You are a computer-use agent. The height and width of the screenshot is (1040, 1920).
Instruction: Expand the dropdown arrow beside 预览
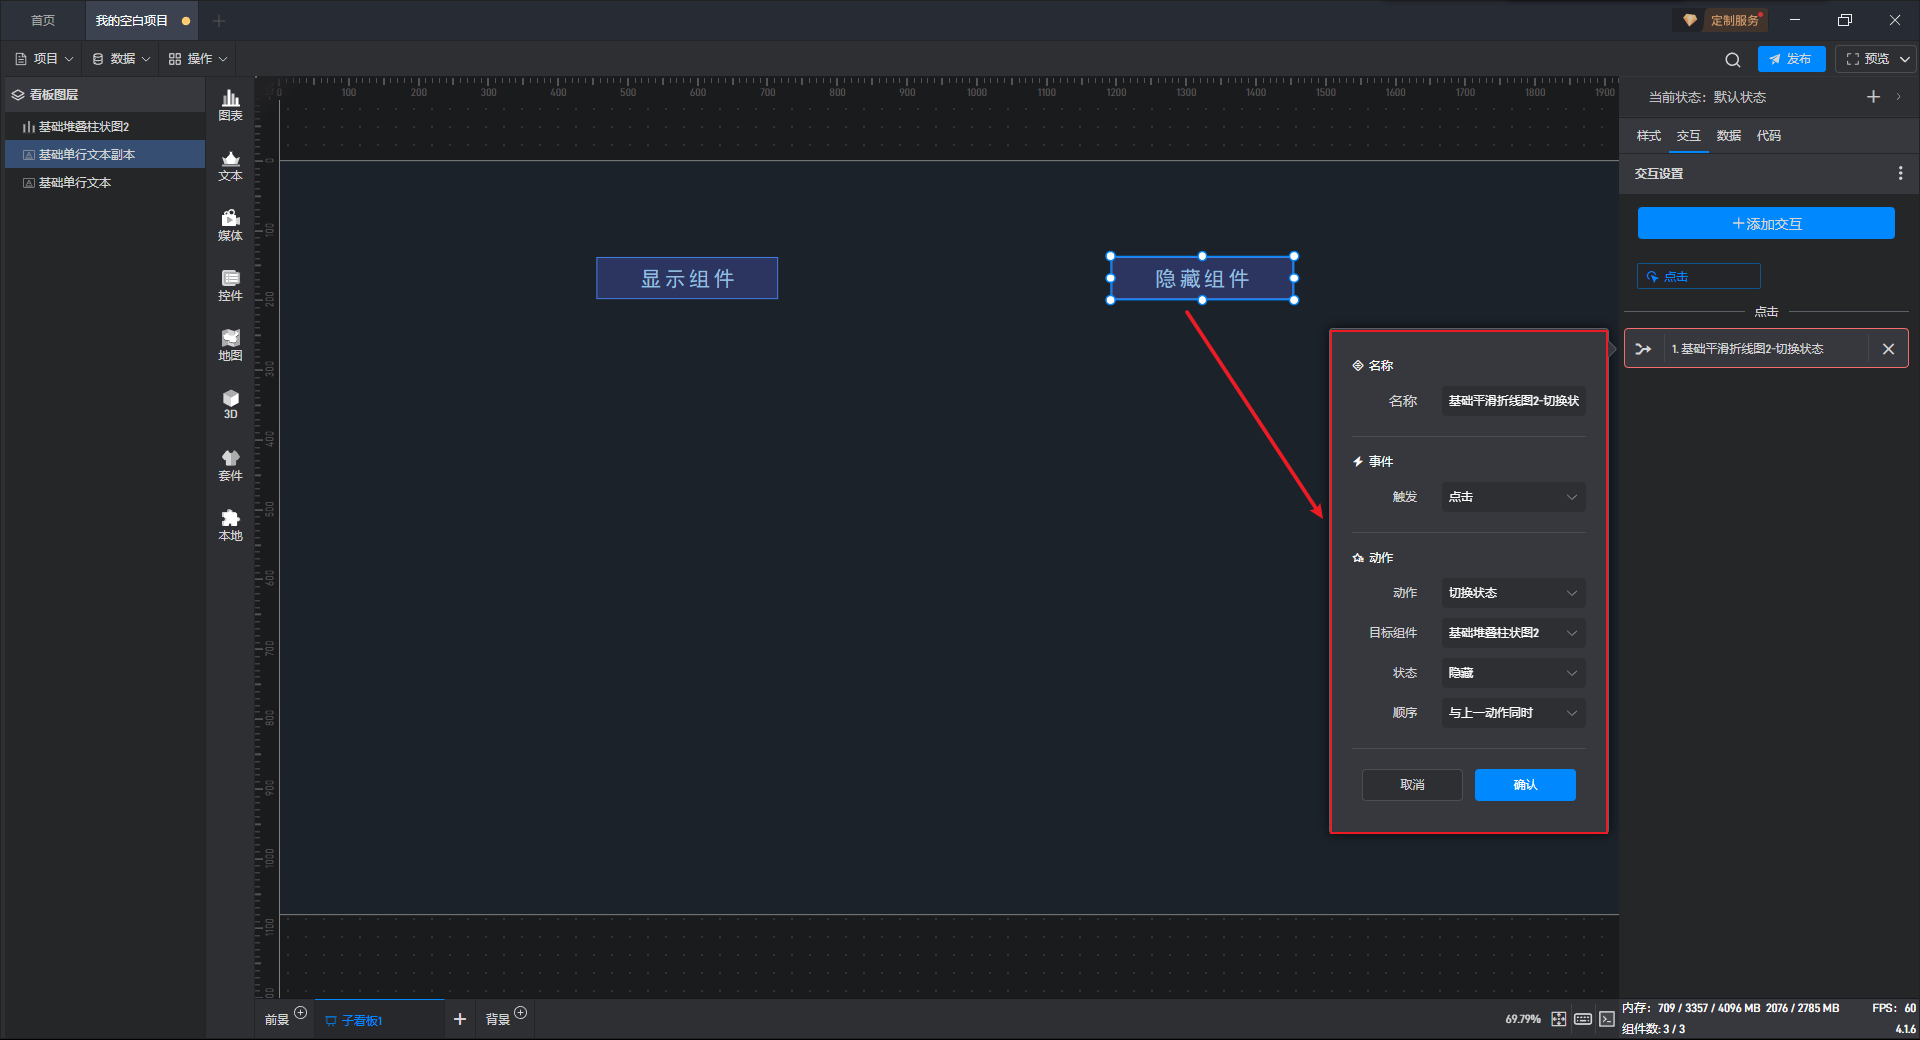click(1905, 59)
